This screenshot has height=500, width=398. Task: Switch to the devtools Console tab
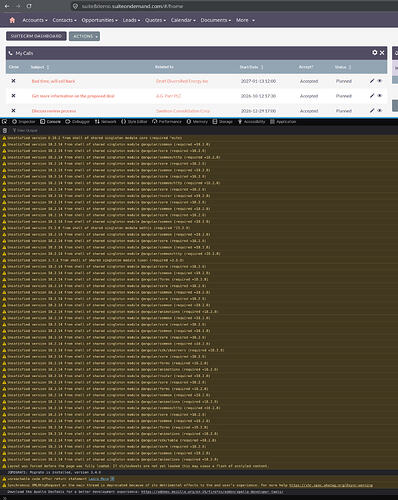(x=51, y=122)
